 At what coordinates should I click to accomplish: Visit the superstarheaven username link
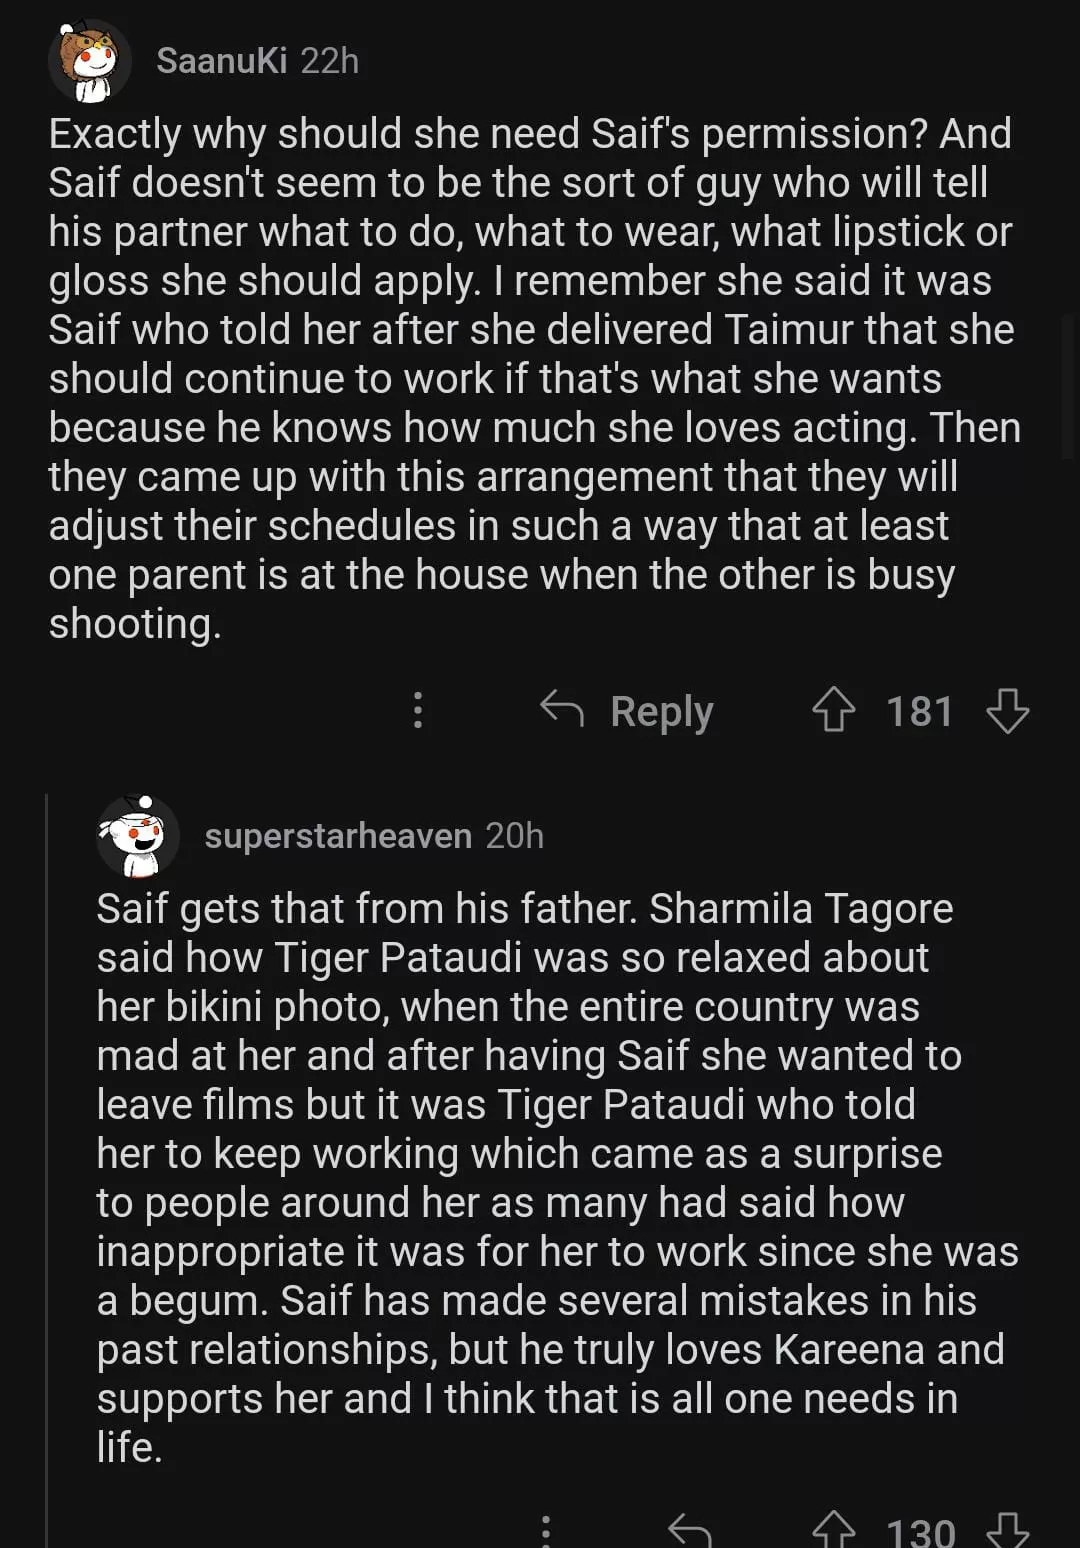pyautogui.click(x=338, y=836)
